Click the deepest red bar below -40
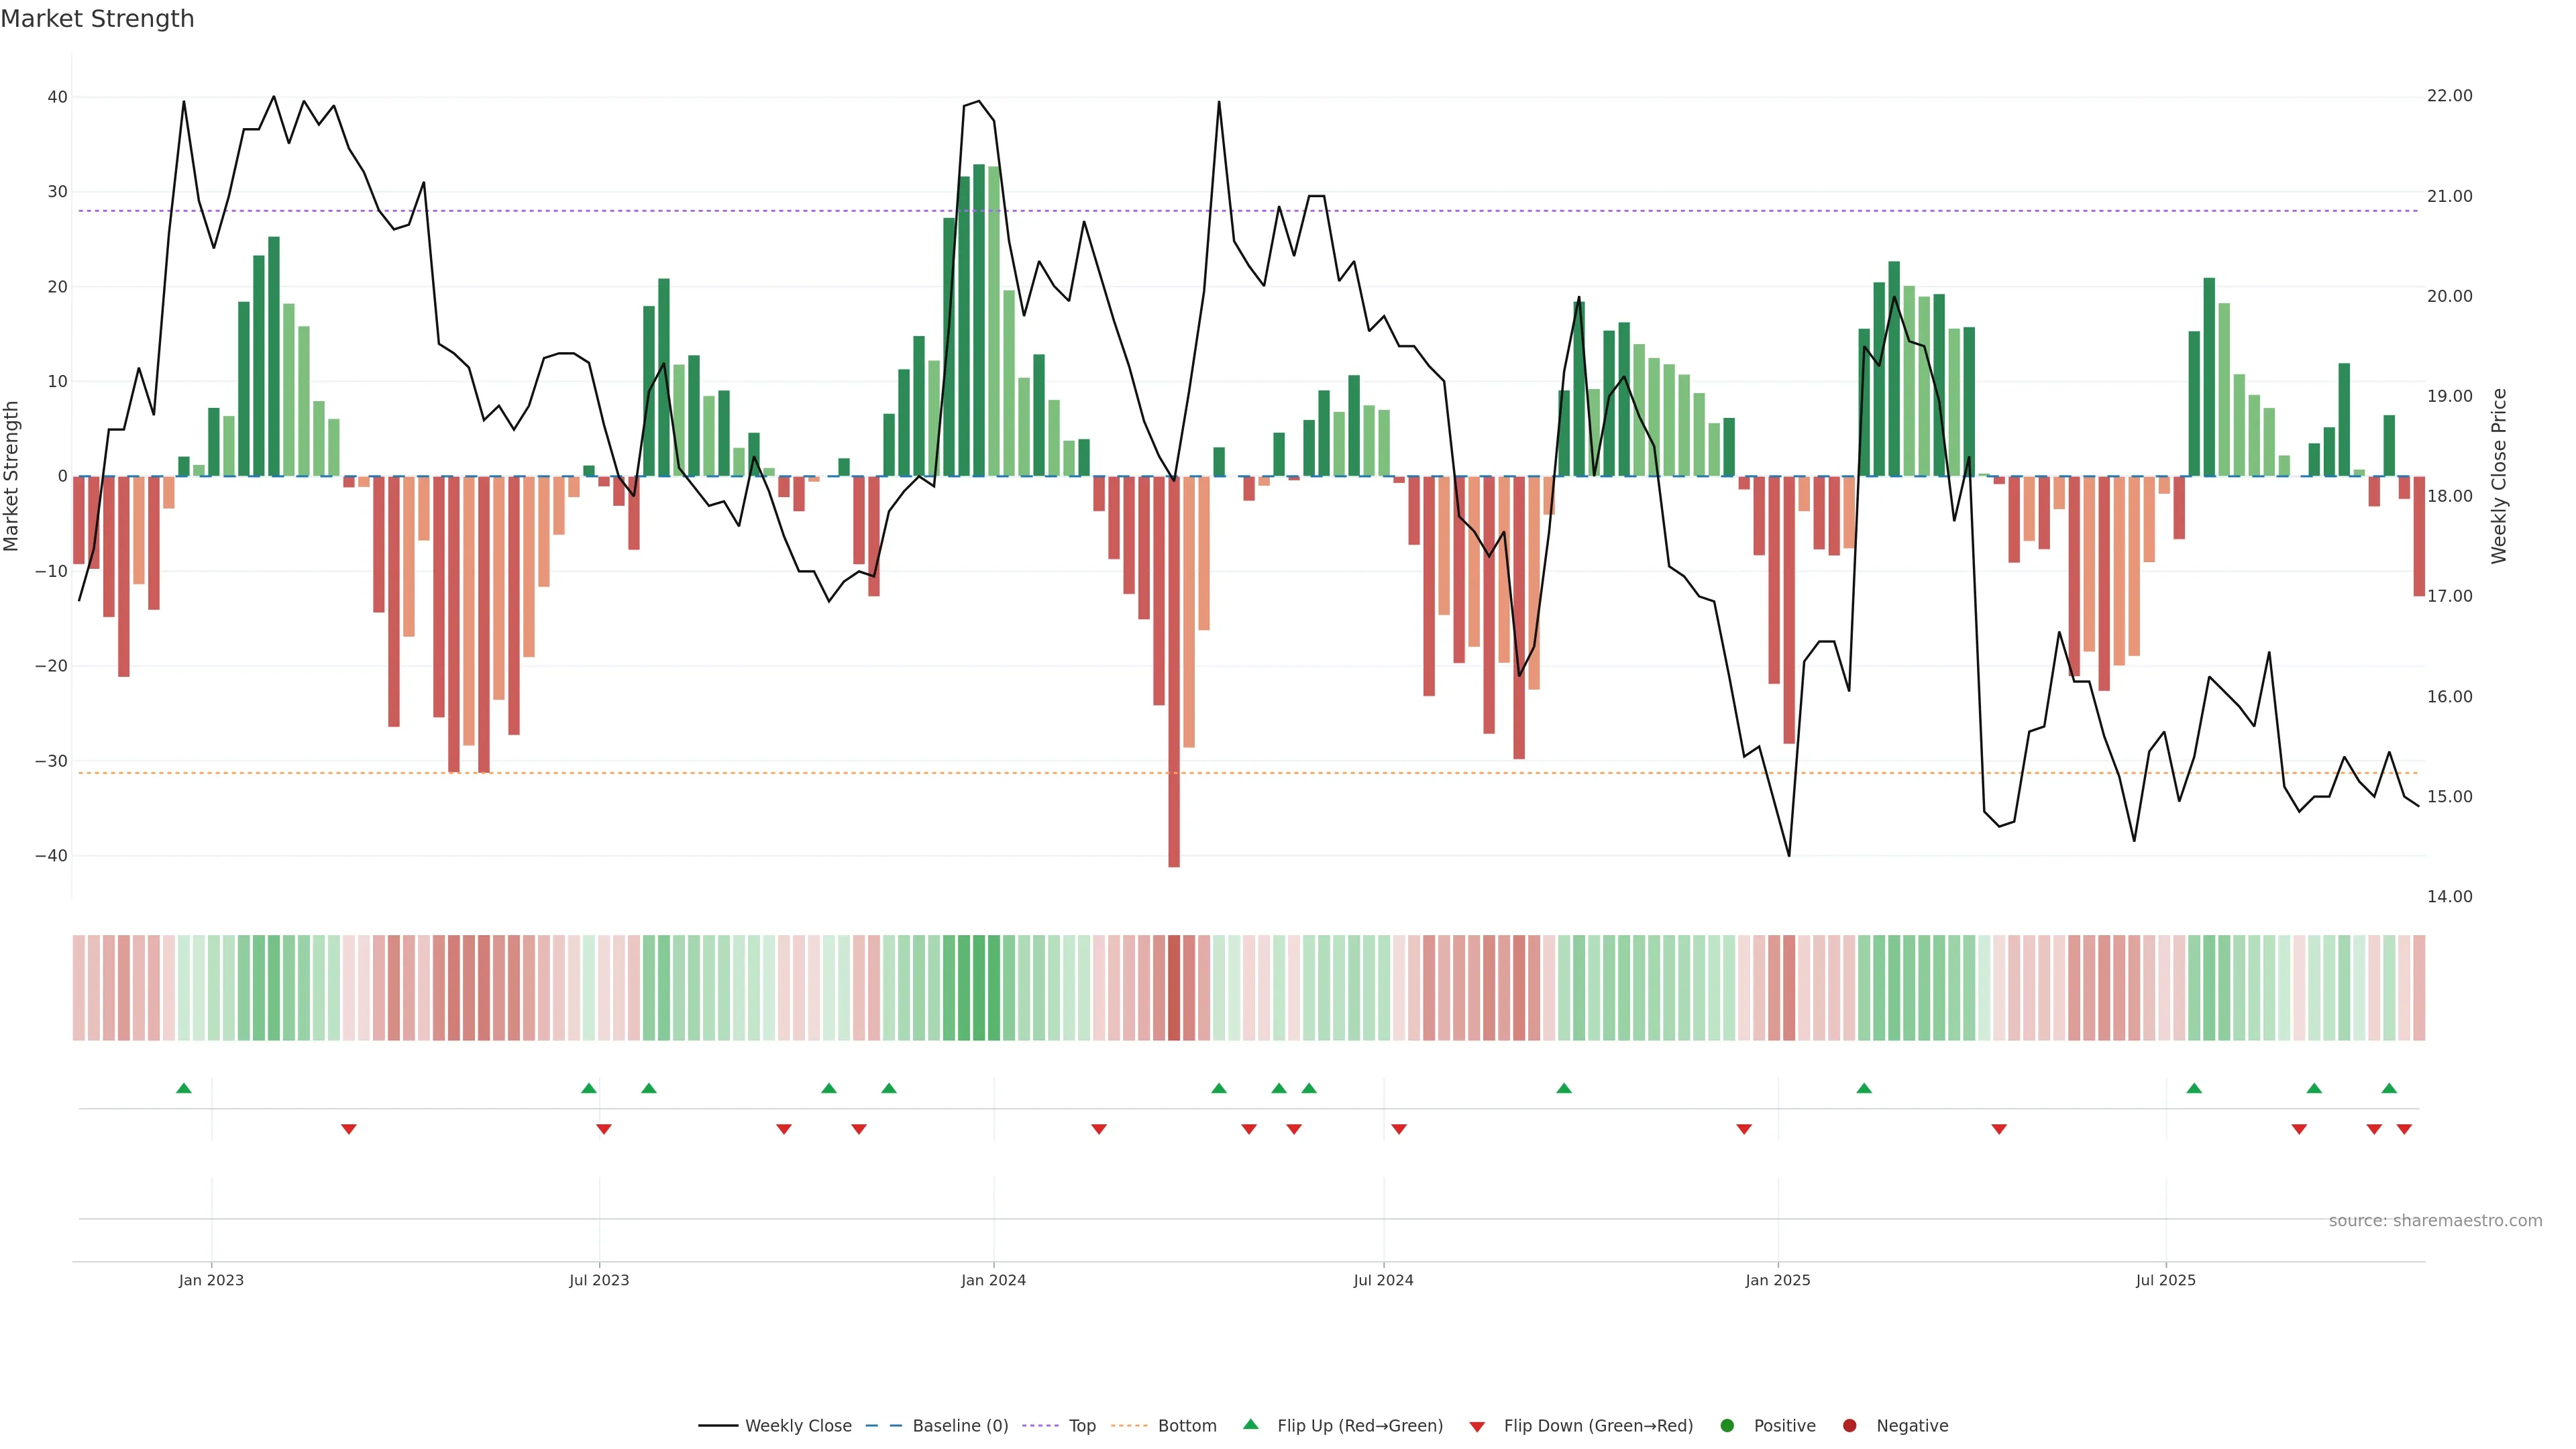This screenshot has width=2576, height=1449. pyautogui.click(x=1174, y=700)
